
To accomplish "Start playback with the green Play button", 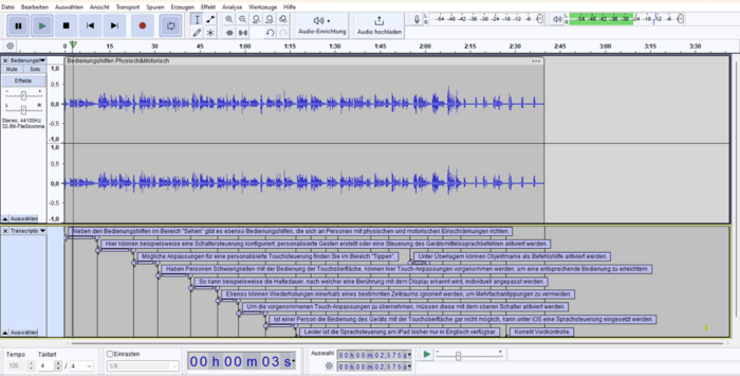I will [x=42, y=26].
